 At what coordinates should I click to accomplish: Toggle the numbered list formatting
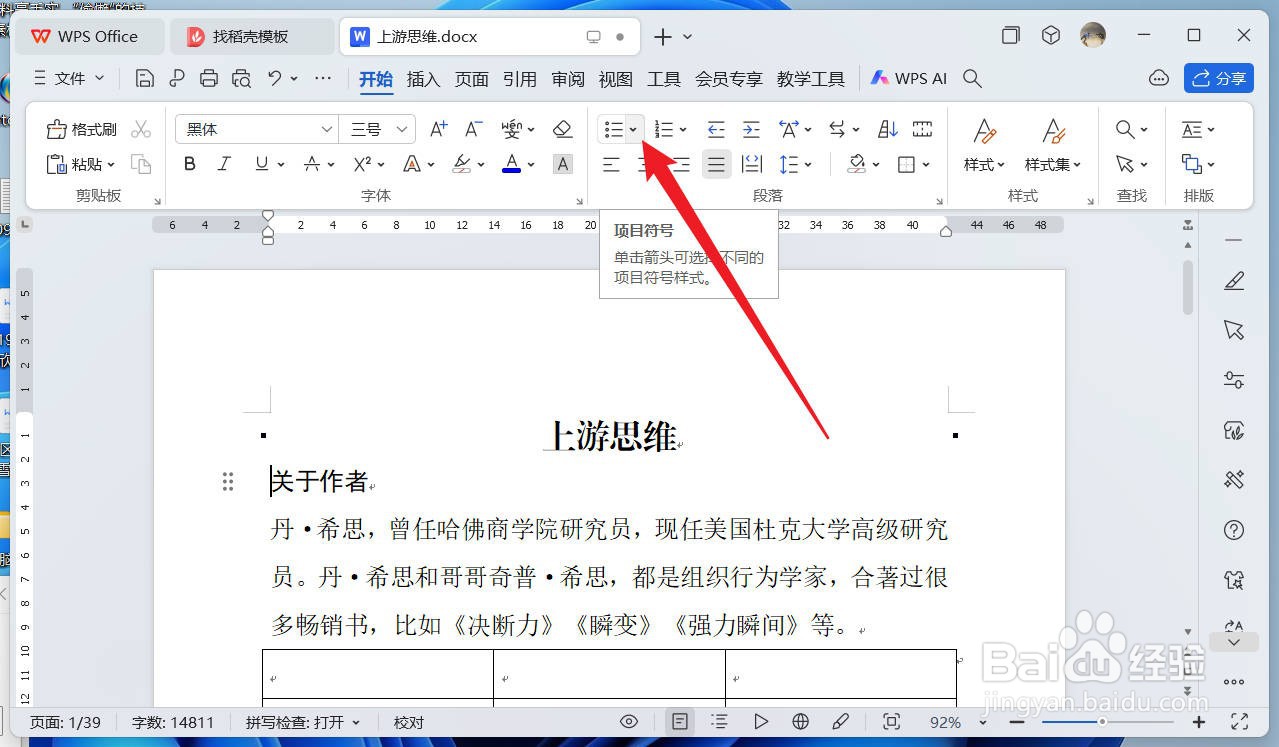click(x=665, y=129)
